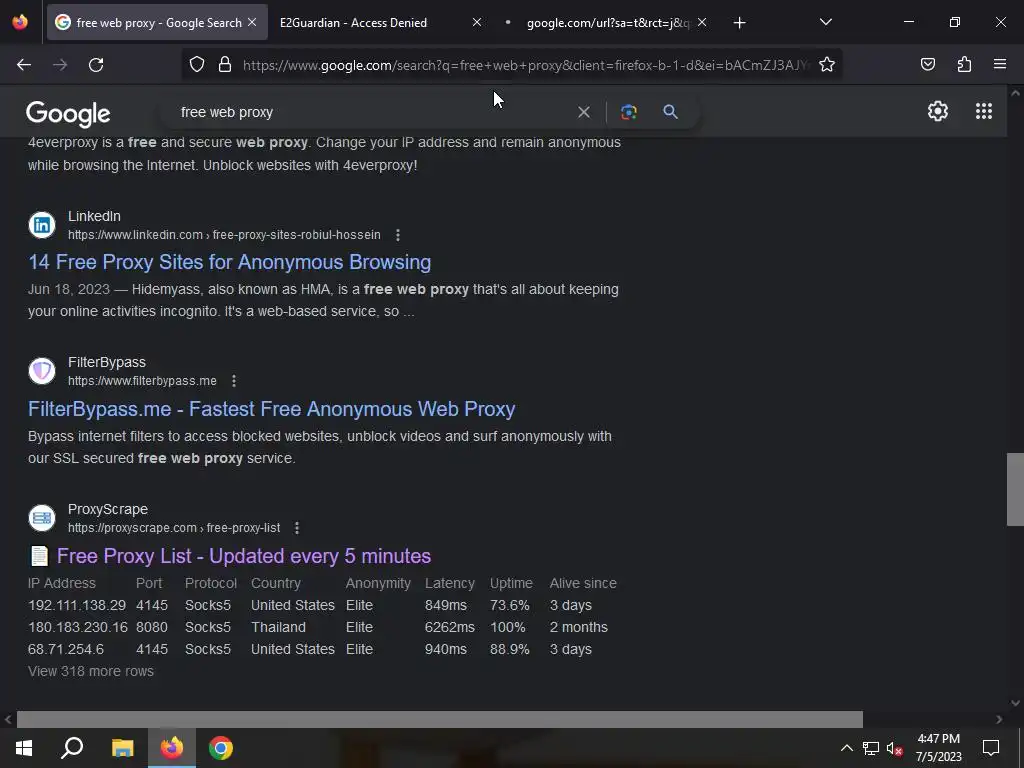Image resolution: width=1024 pixels, height=768 pixels.
Task: Switch to the google.com/url tab
Action: coord(607,23)
